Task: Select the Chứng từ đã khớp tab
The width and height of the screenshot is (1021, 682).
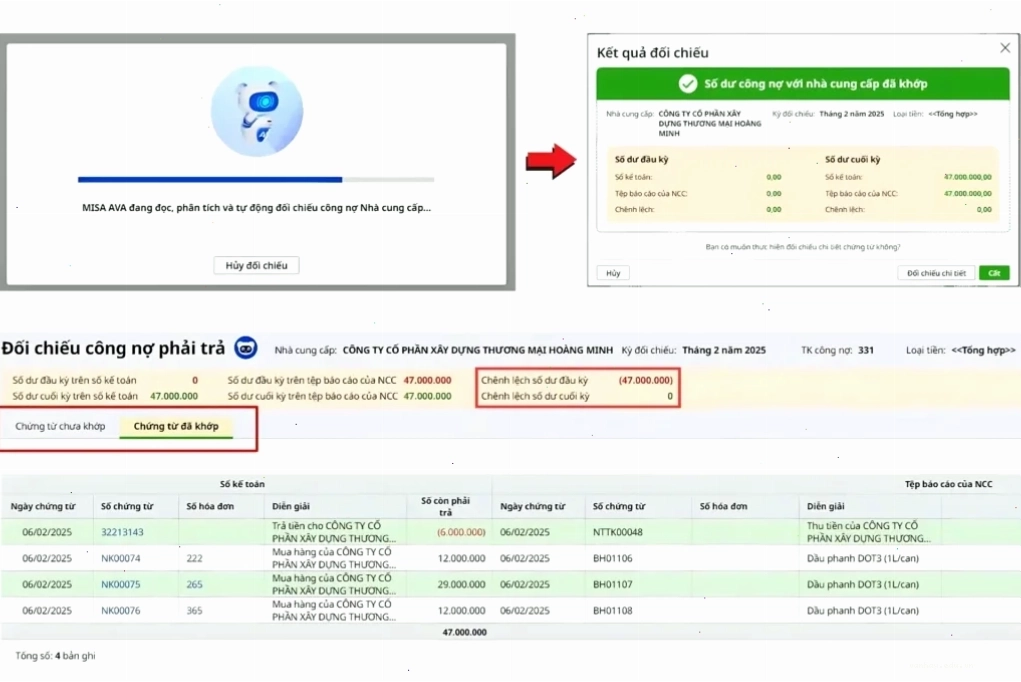Action: pos(176,426)
